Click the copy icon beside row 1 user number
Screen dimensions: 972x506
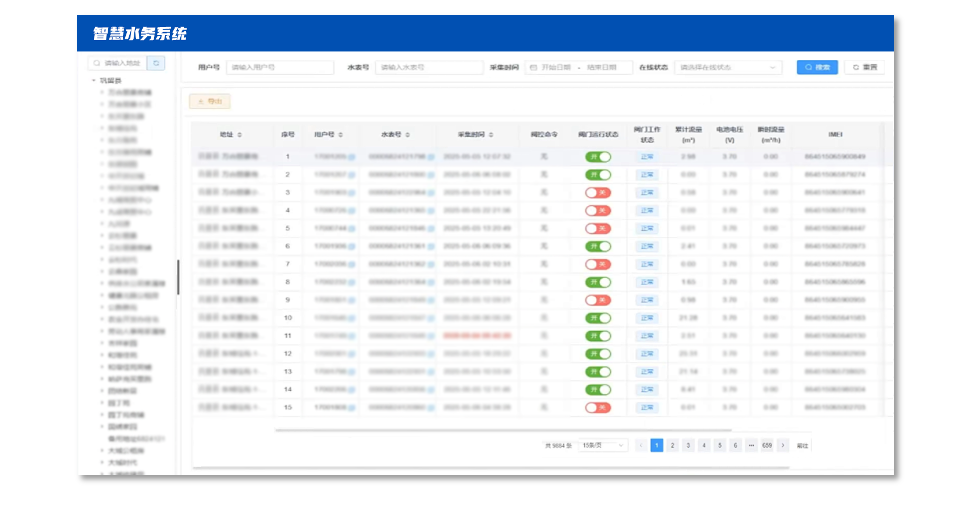point(351,157)
